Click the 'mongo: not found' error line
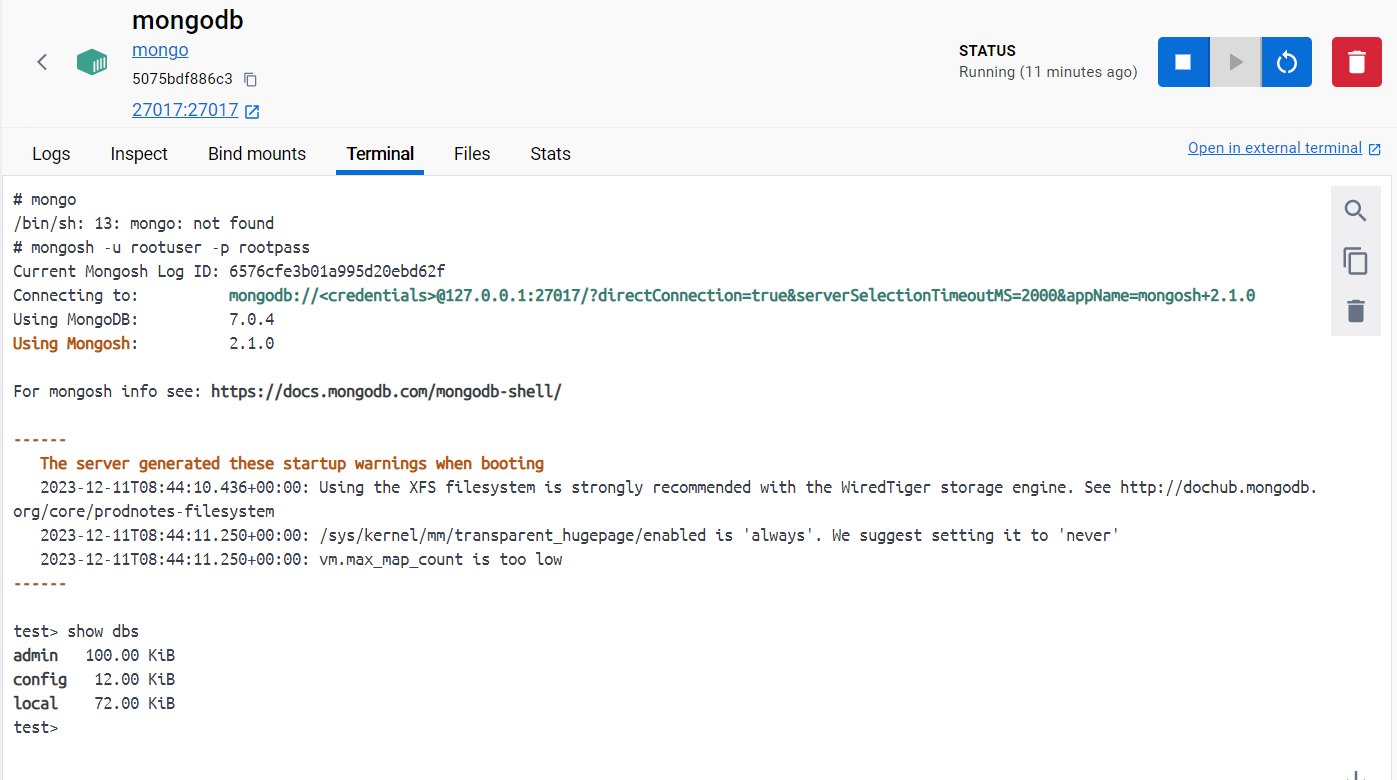The image size is (1397, 780). coord(144,223)
